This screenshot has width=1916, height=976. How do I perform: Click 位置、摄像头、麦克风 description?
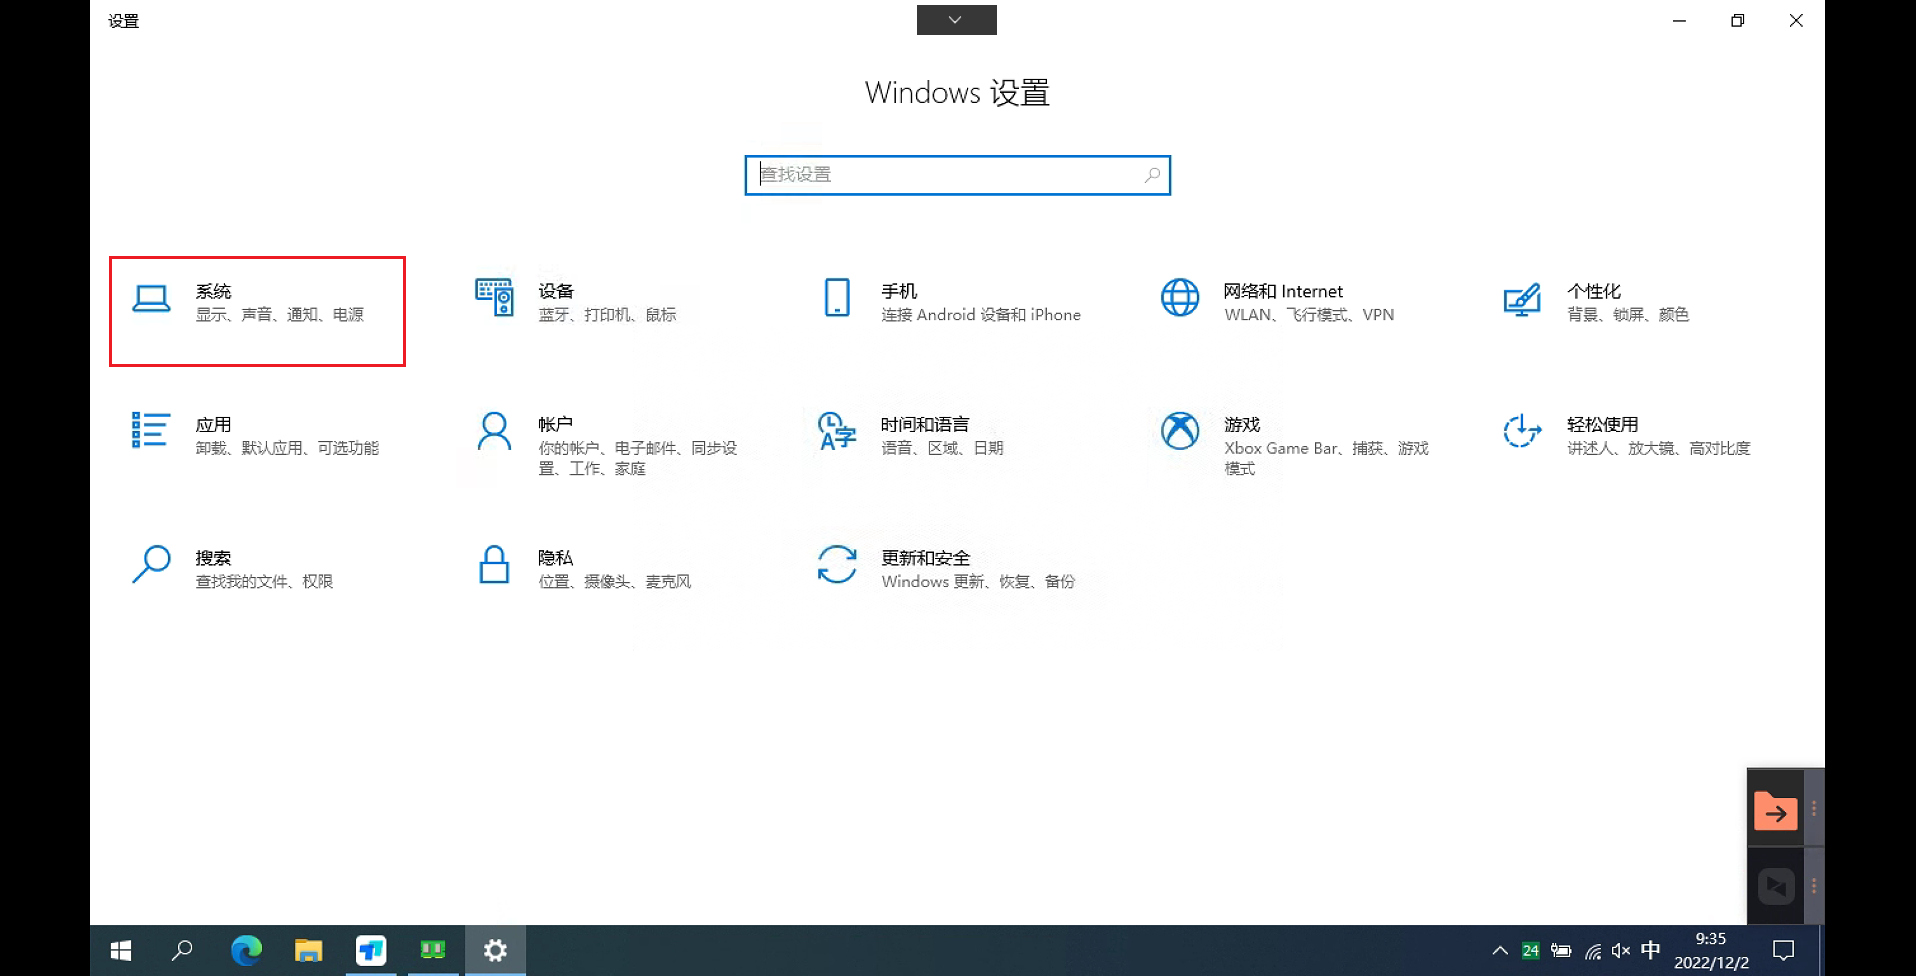pos(614,582)
